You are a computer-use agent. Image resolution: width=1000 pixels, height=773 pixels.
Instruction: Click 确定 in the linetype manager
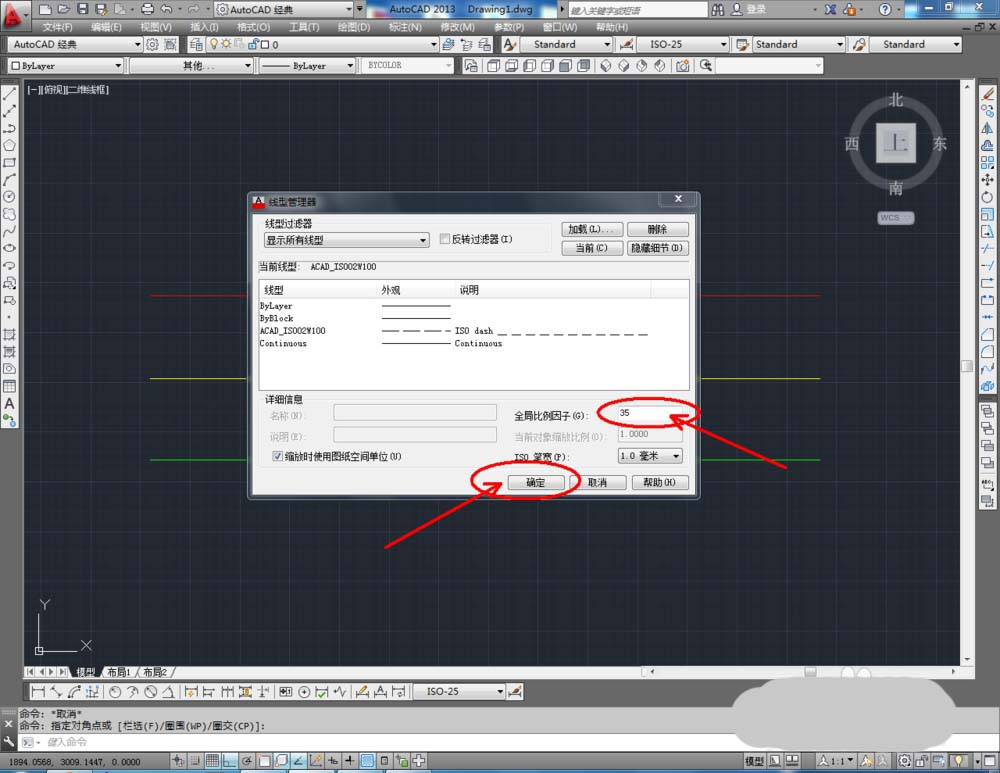point(536,483)
